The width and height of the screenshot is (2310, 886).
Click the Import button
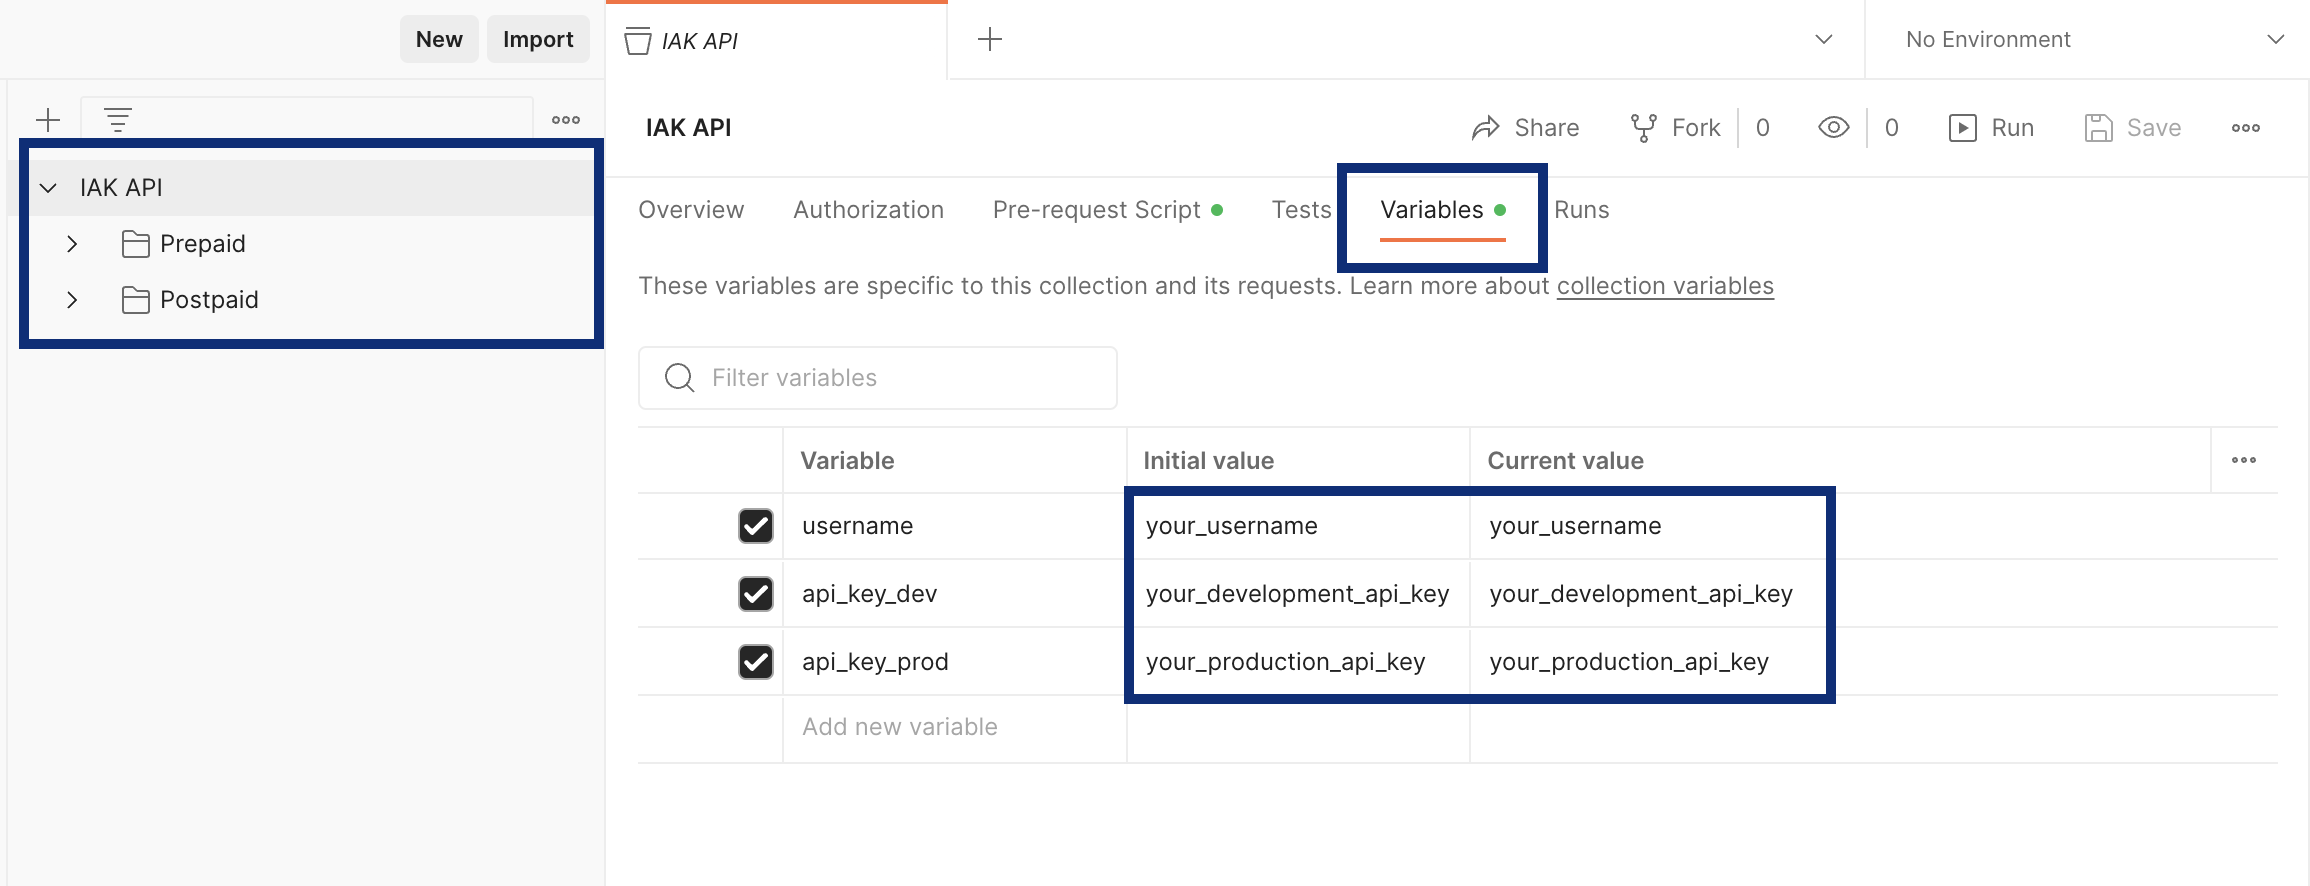click(538, 39)
